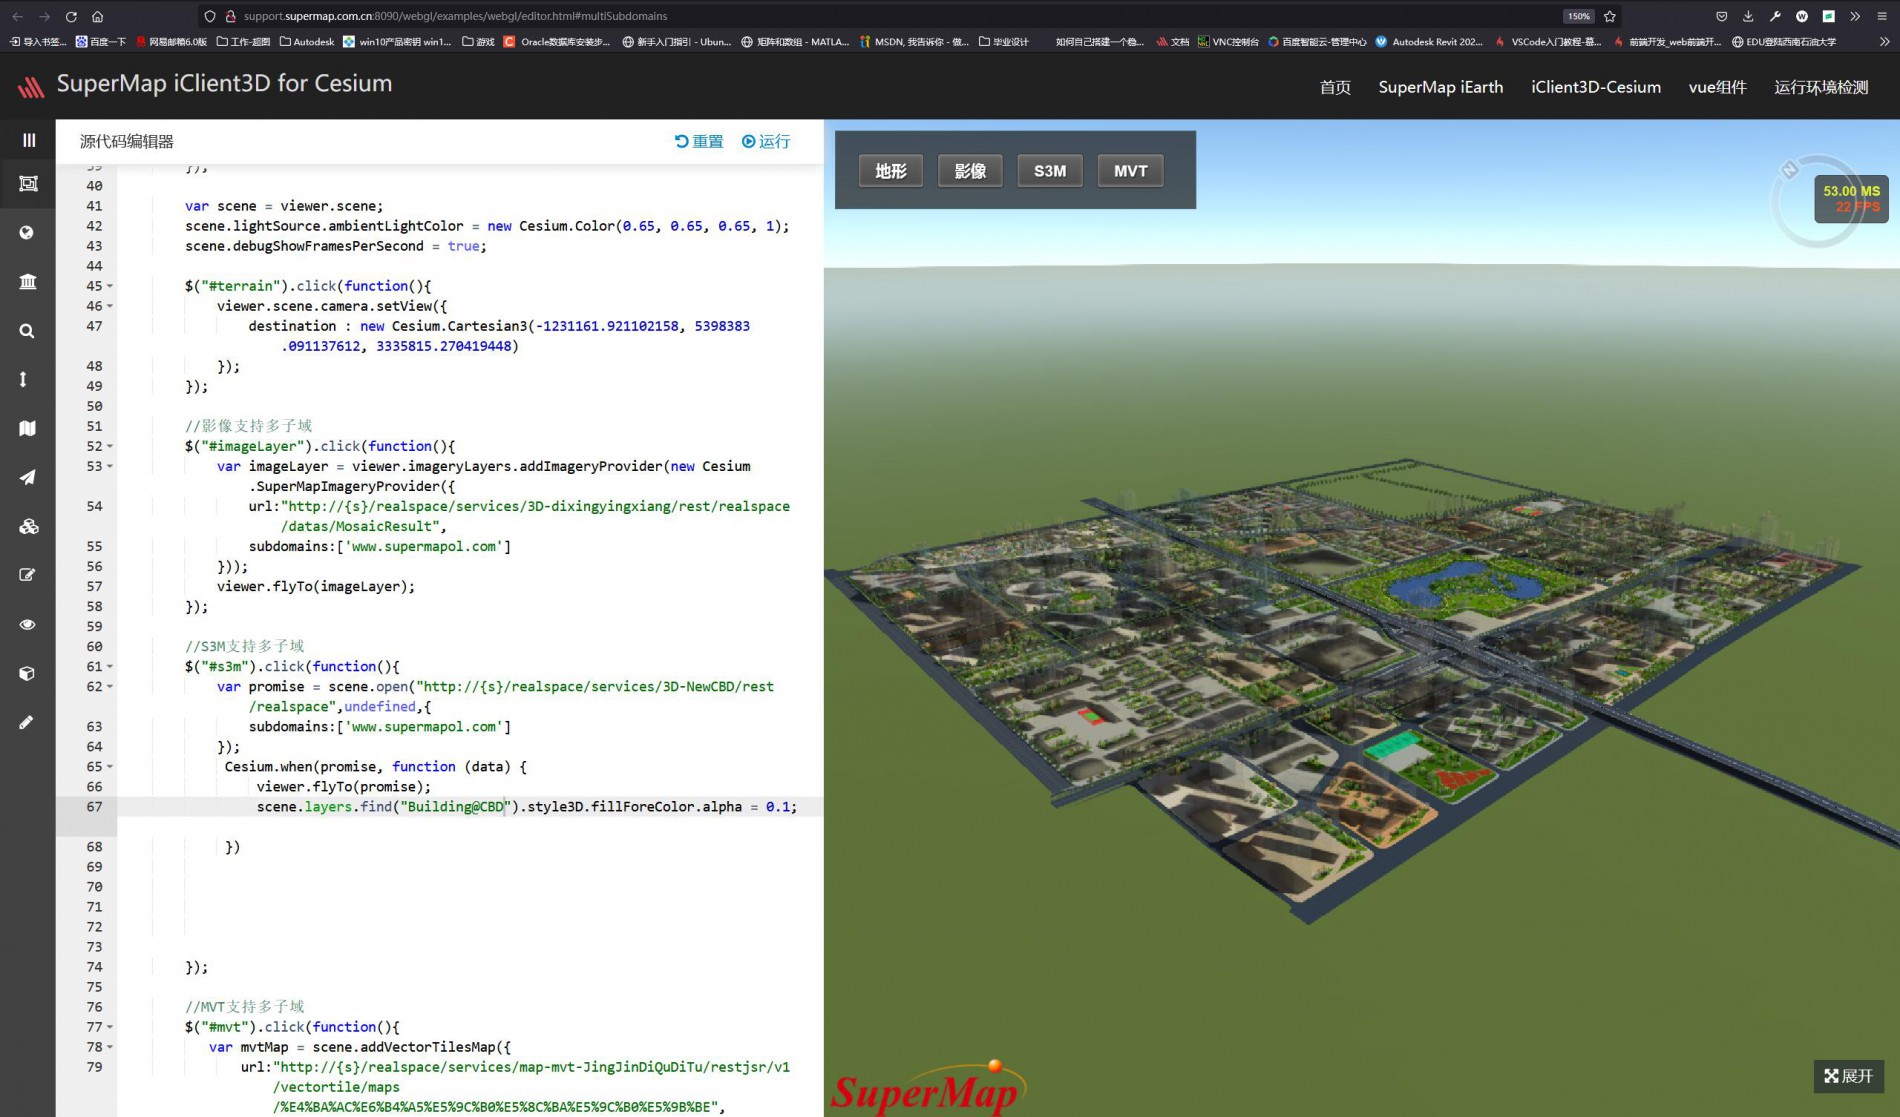This screenshot has width=1900, height=1117.
Task: Toggle the sidebar menu bars icon
Action: [28, 140]
